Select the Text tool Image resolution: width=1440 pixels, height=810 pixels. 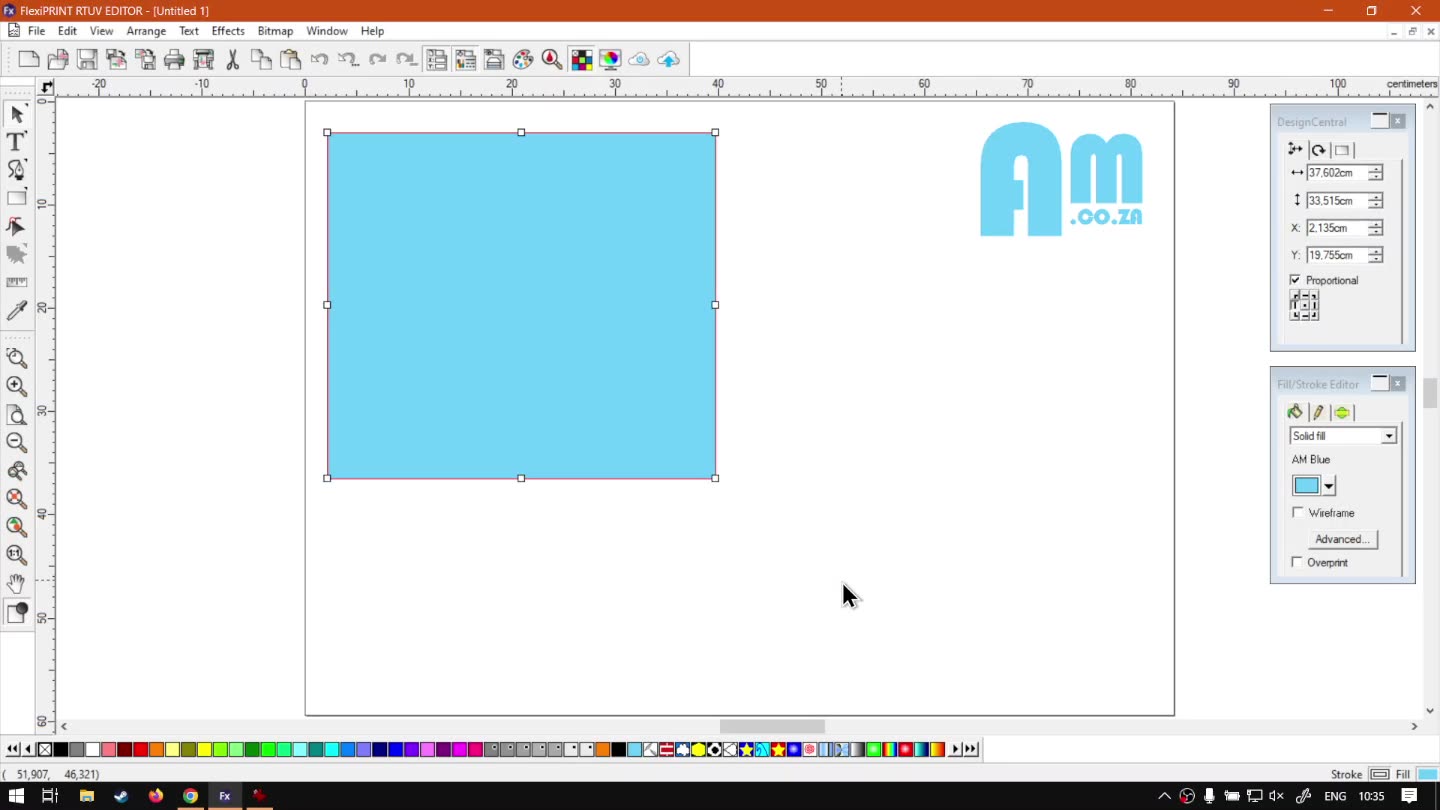pyautogui.click(x=16, y=142)
